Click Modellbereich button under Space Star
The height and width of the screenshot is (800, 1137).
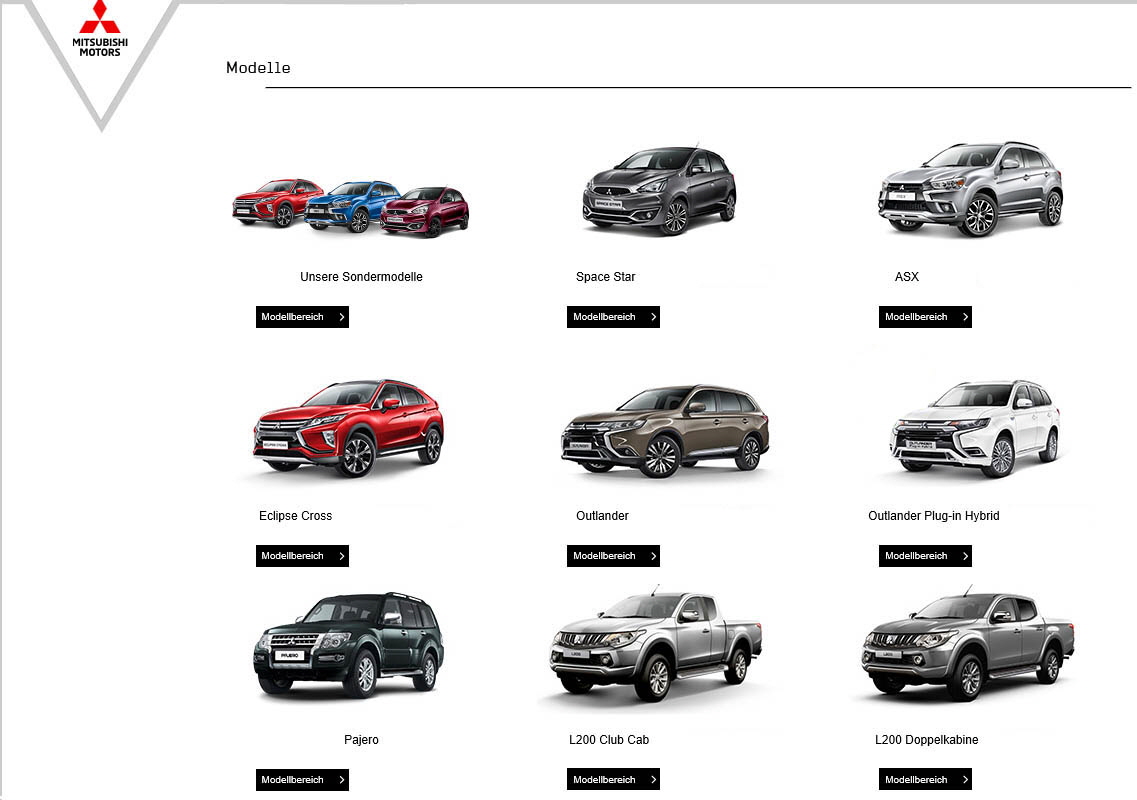613,317
